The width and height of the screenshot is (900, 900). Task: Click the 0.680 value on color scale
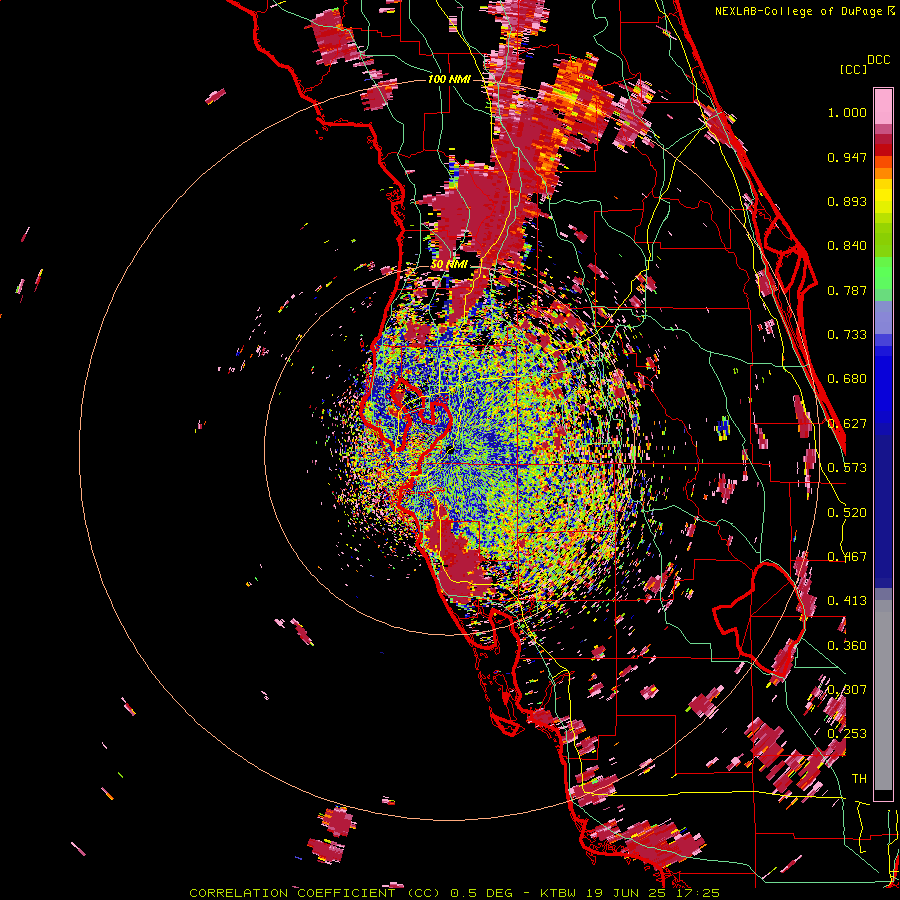tap(847, 379)
